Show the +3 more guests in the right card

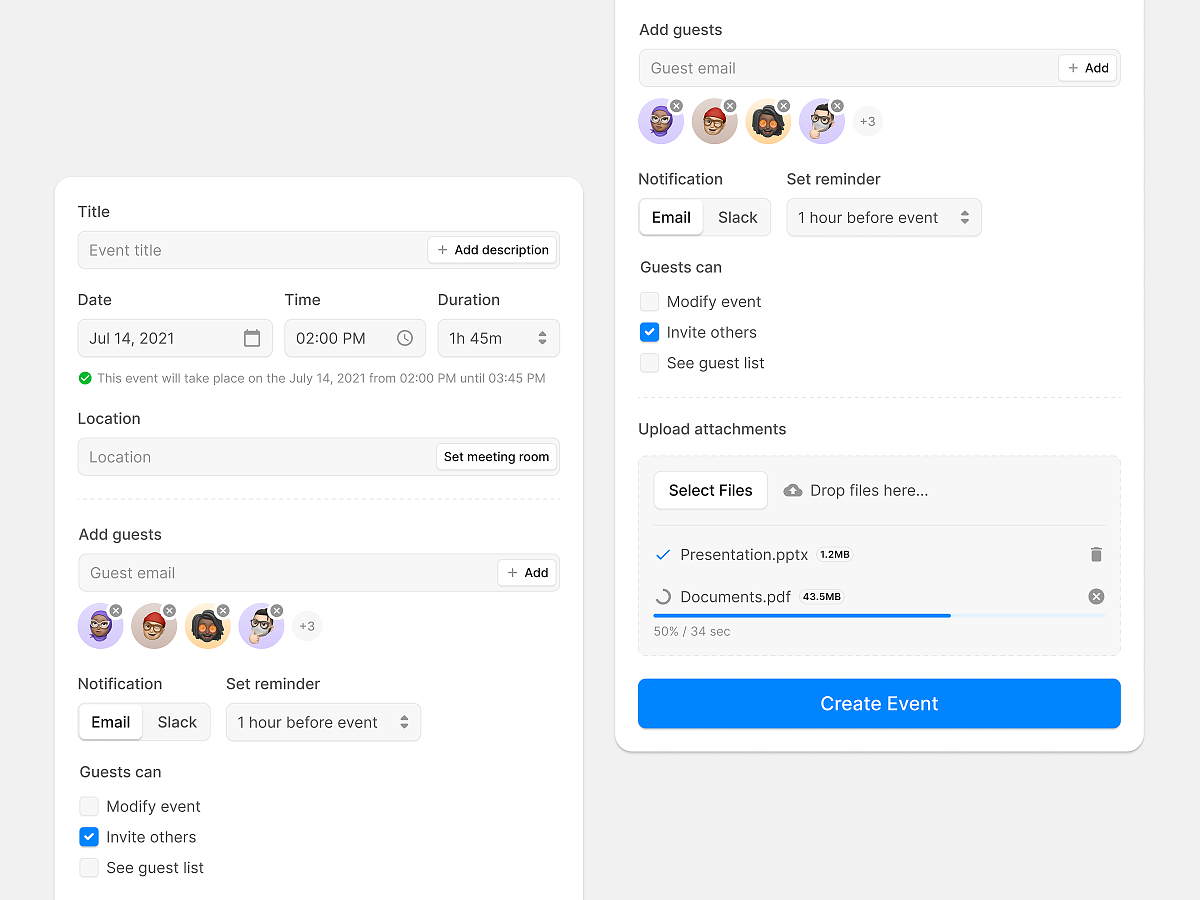click(x=868, y=122)
